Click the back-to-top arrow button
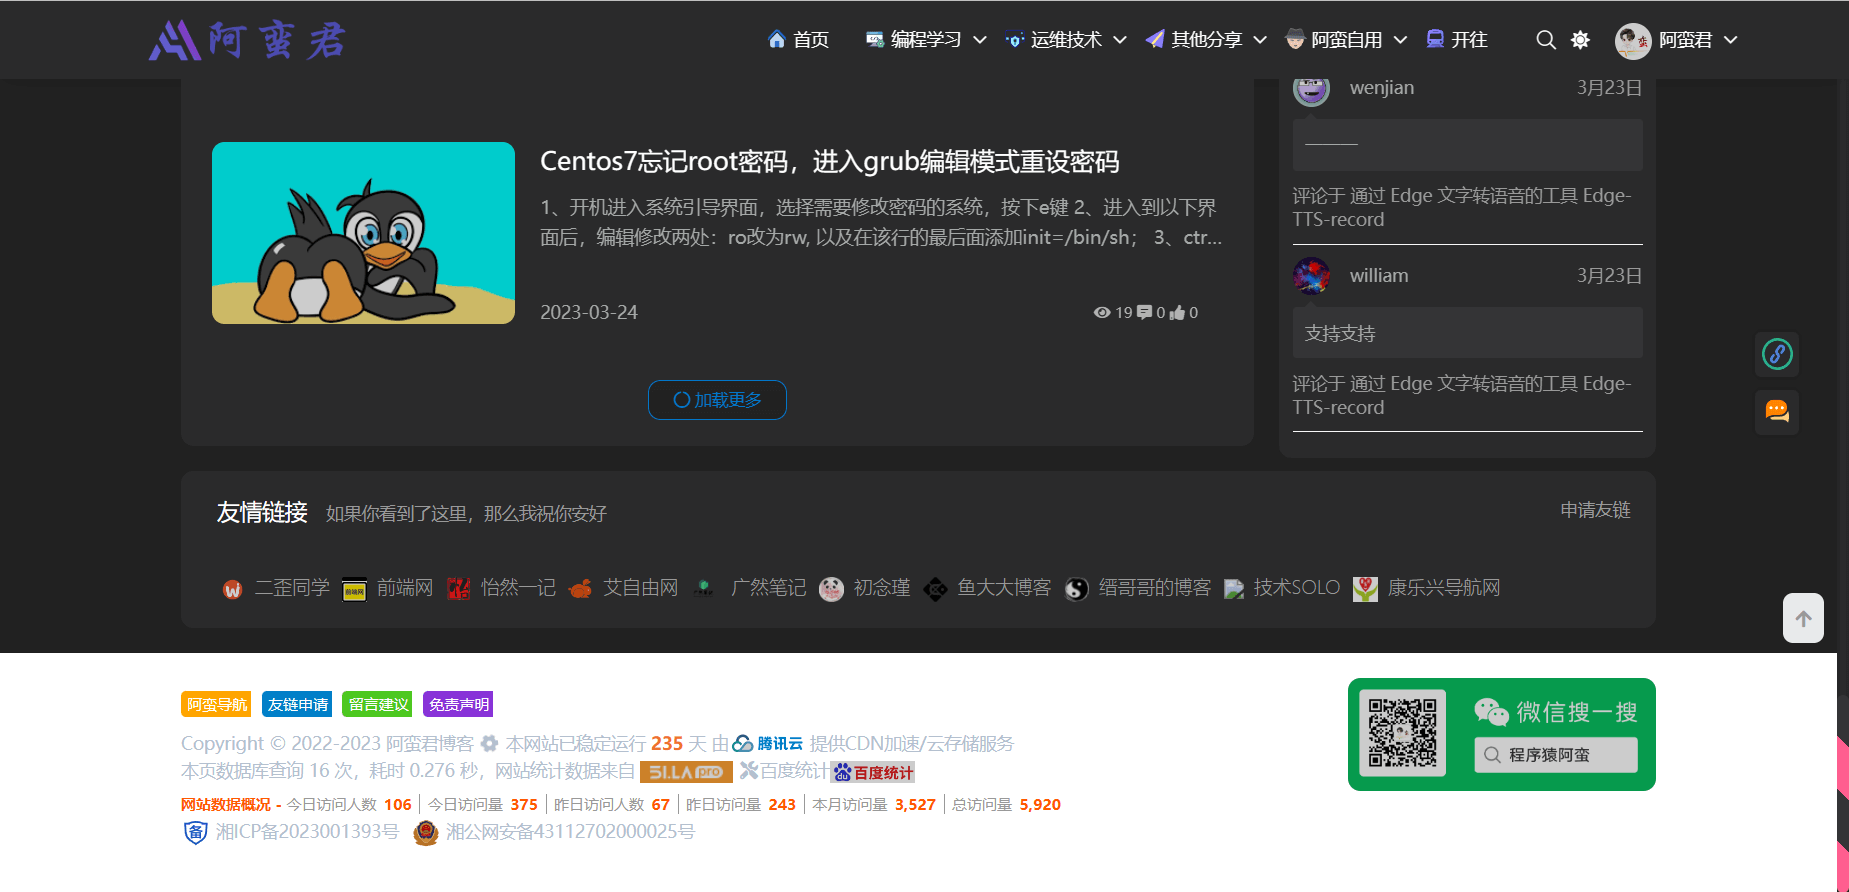This screenshot has width=1849, height=892. pyautogui.click(x=1803, y=618)
